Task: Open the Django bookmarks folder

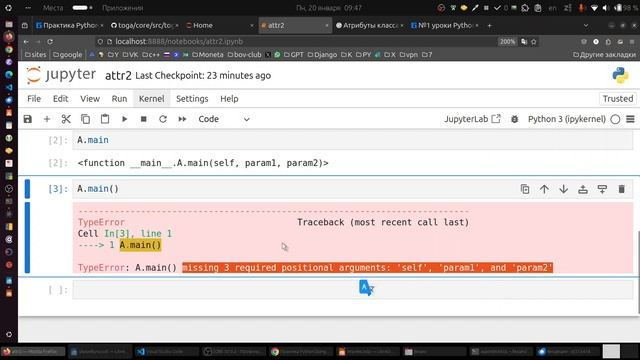Action: click(x=322, y=55)
